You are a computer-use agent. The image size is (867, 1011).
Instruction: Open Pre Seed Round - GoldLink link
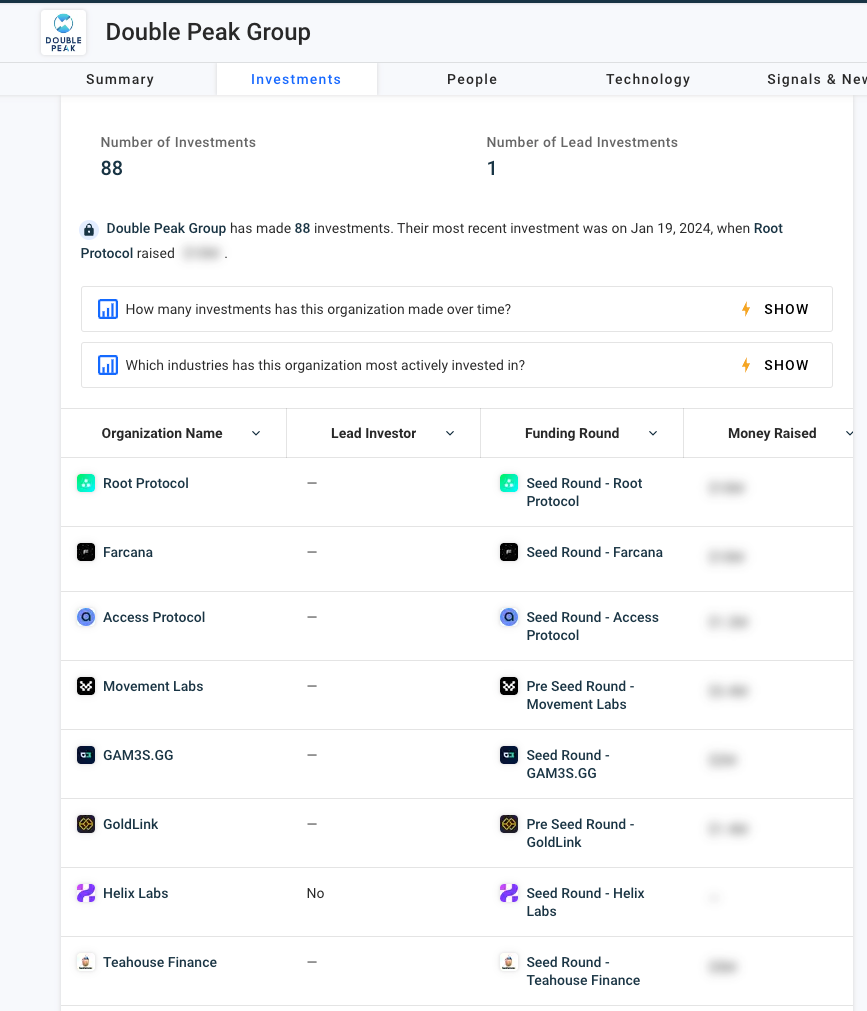tap(580, 834)
